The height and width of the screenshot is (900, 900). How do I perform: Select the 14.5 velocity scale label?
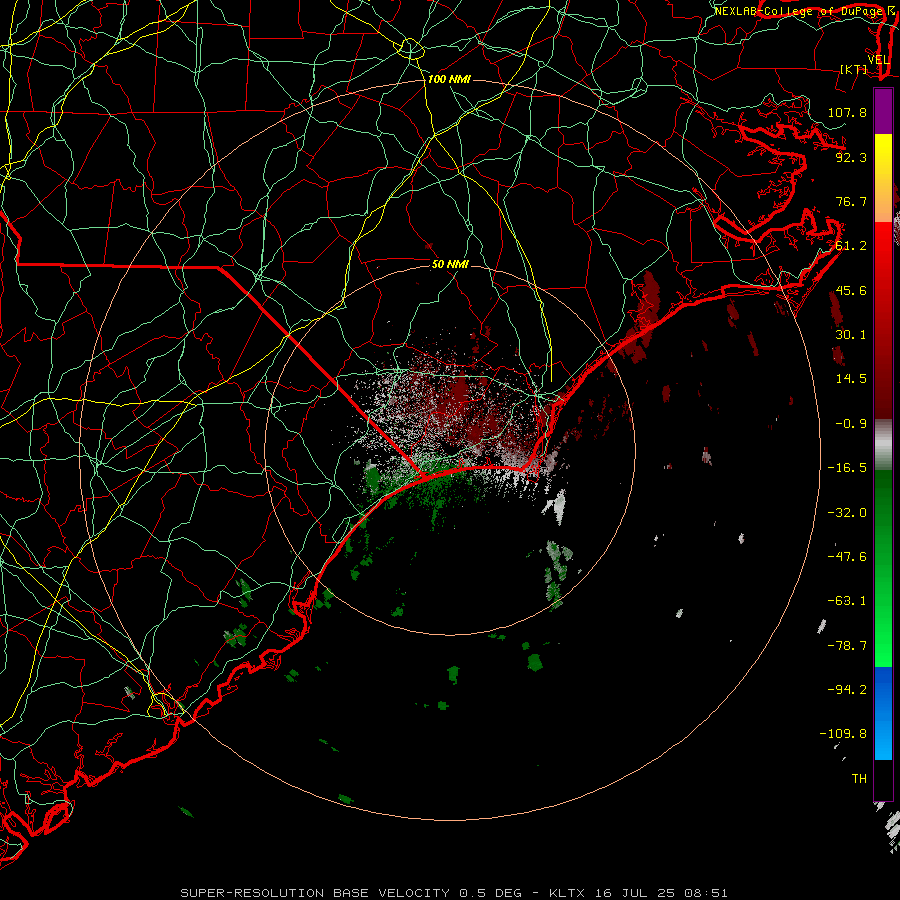851,379
